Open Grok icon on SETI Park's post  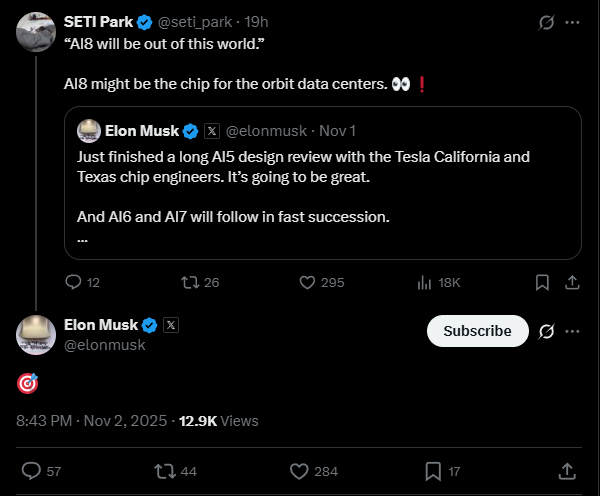click(x=546, y=22)
